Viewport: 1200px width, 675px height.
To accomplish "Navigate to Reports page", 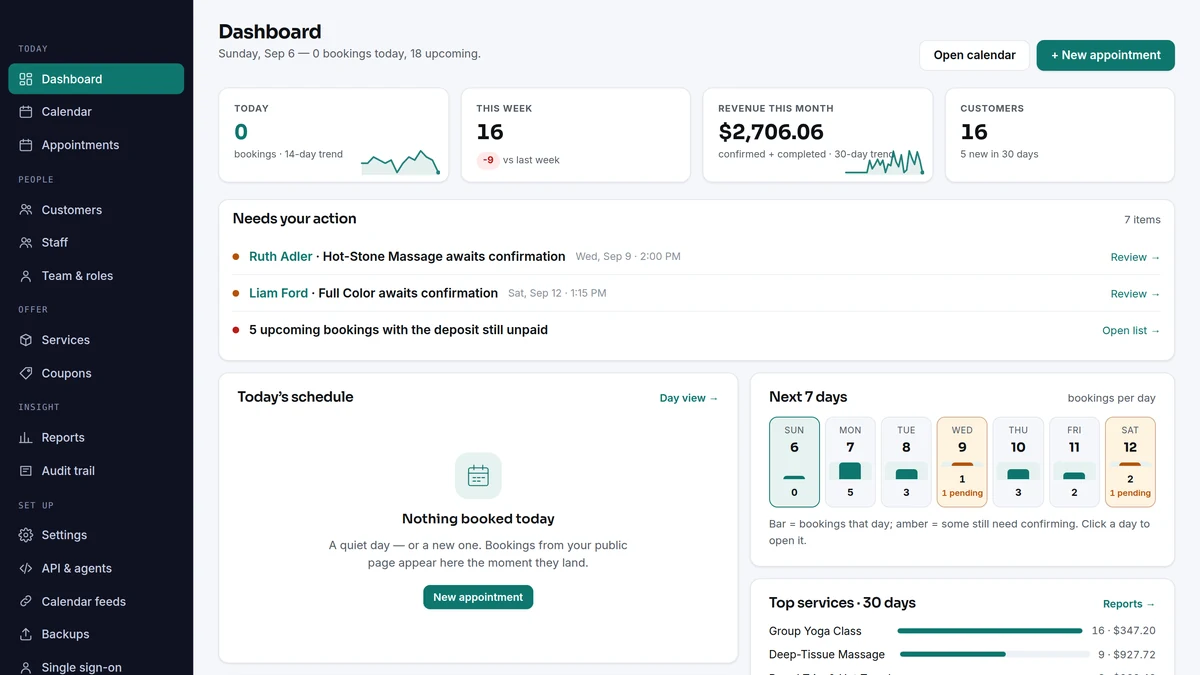I will point(96,438).
